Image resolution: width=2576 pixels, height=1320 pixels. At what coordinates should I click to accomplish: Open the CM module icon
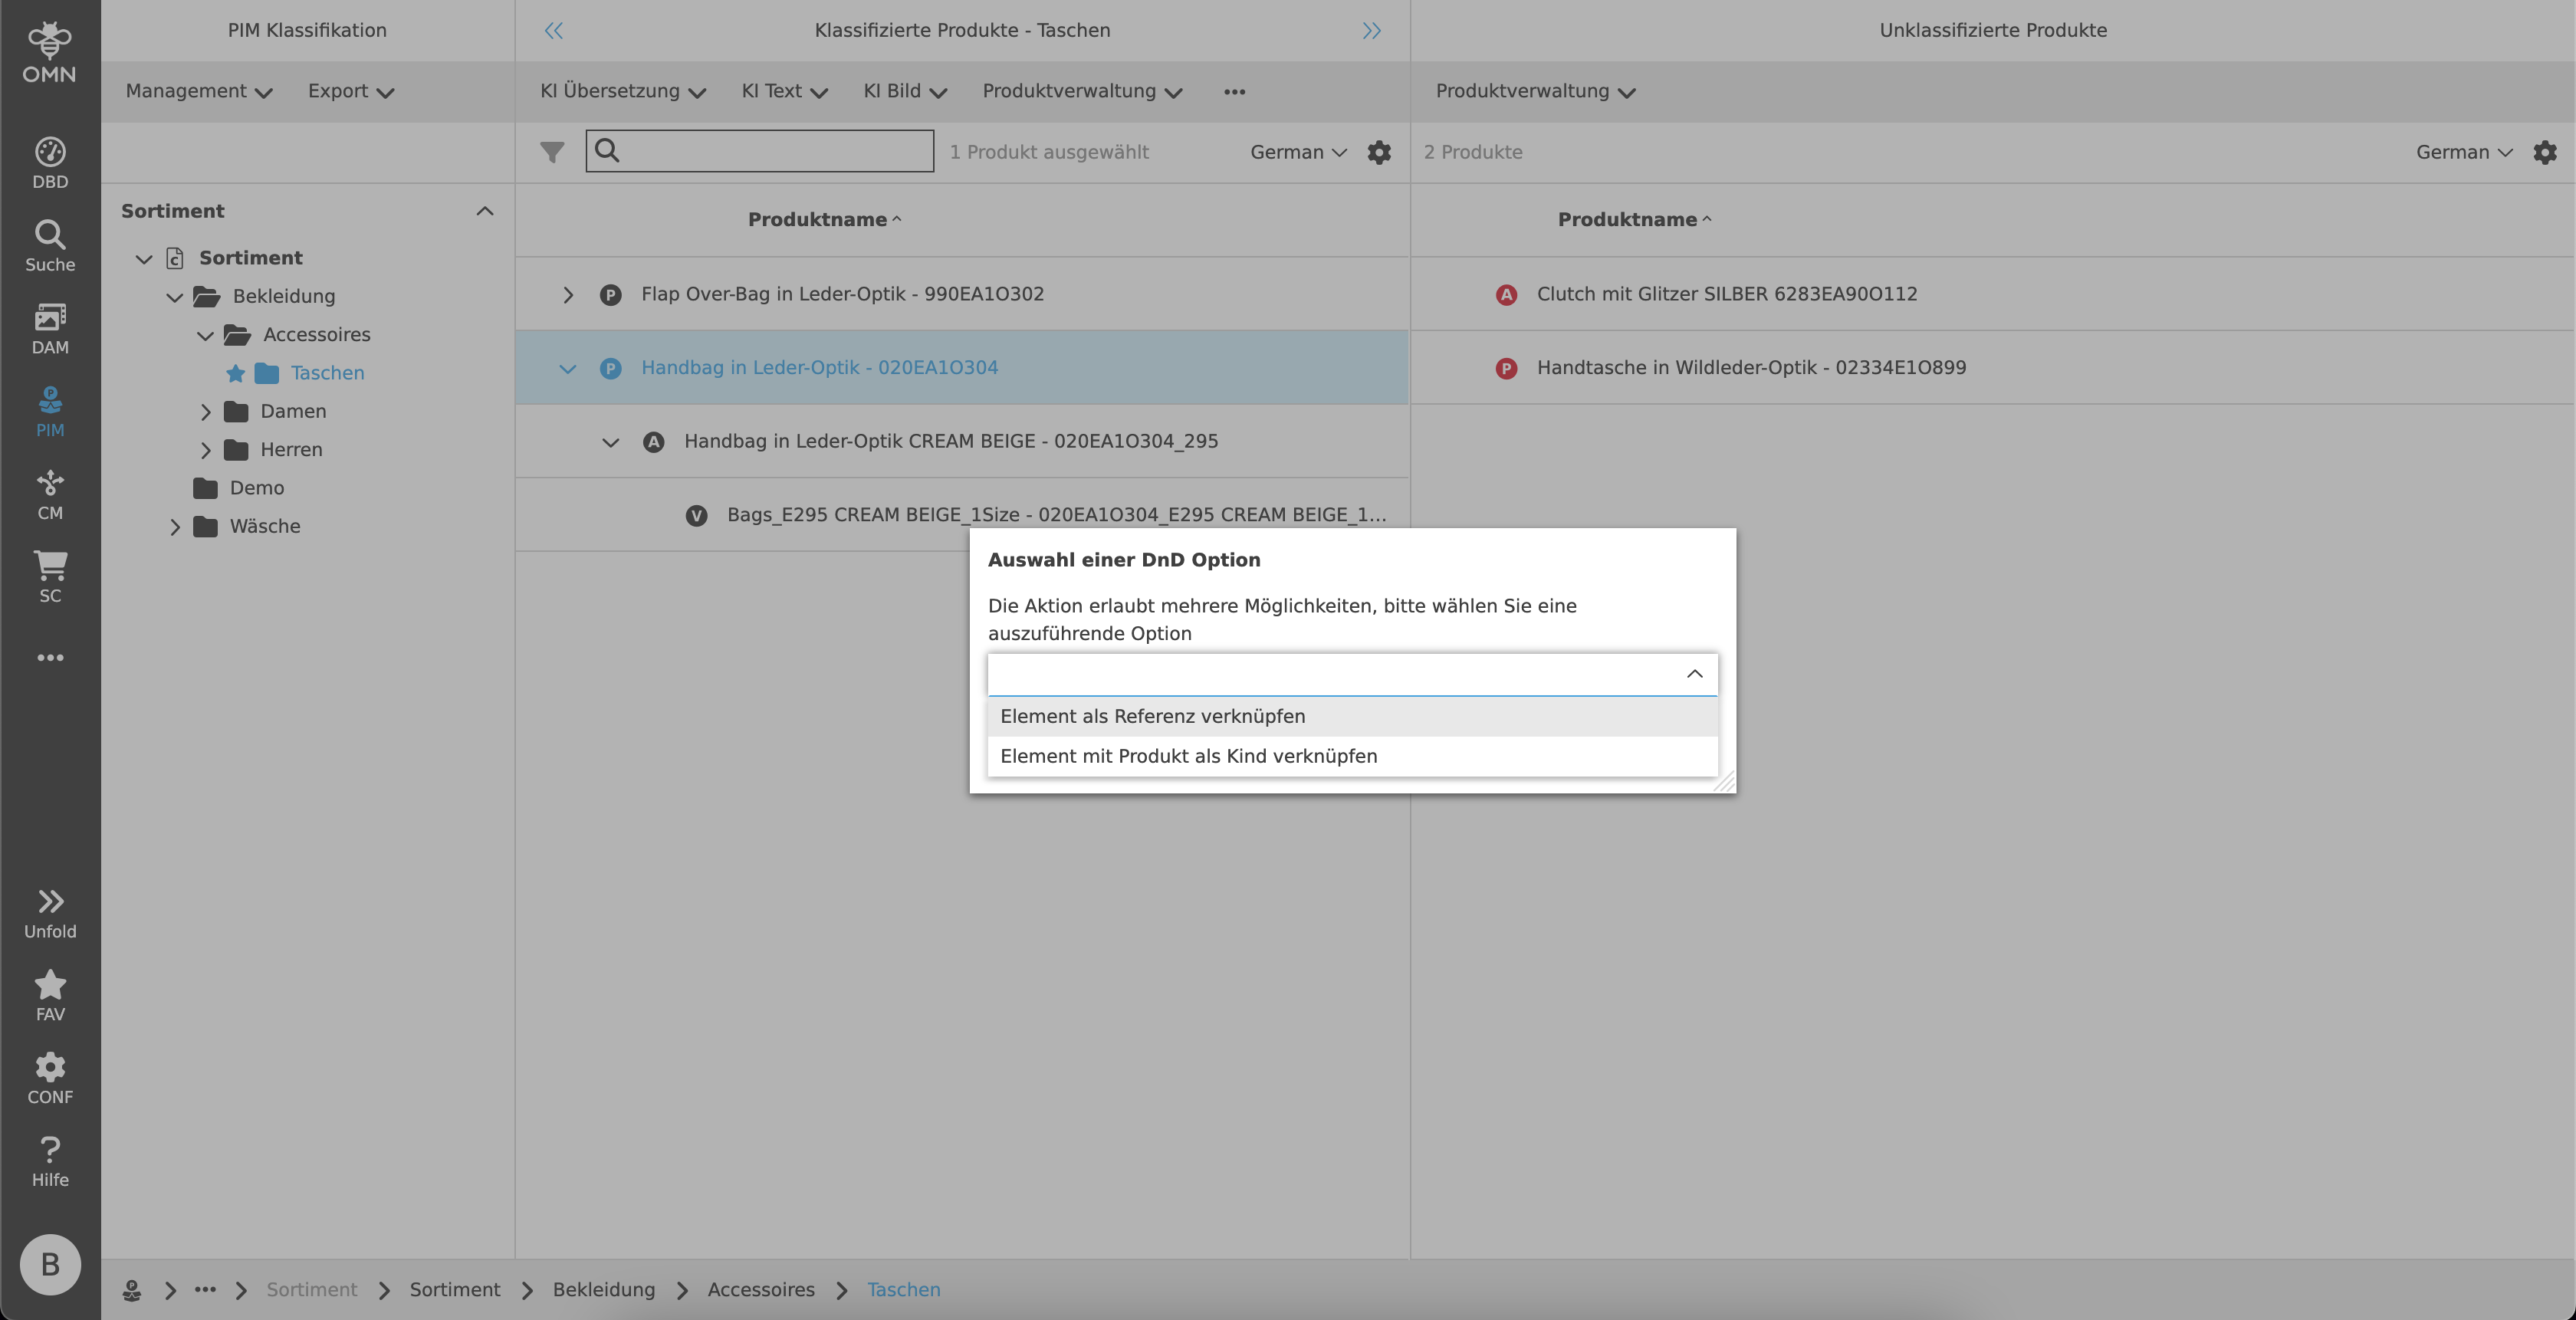pyautogui.click(x=50, y=494)
